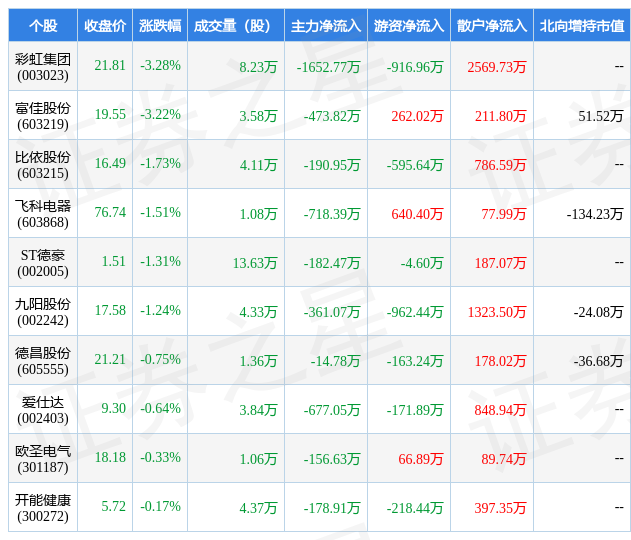
Task: Click closing price 19.55
Action: (x=110, y=115)
